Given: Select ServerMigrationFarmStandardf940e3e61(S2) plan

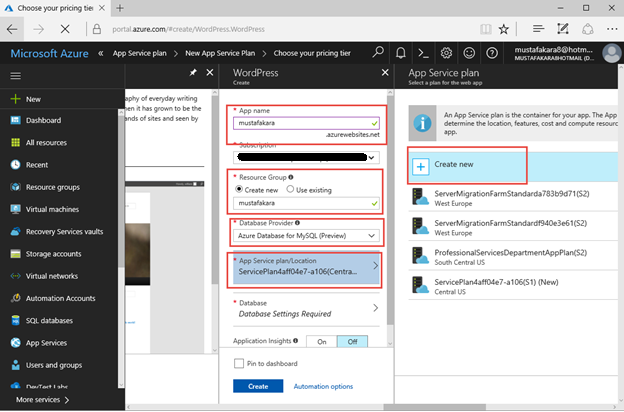Looking at the screenshot, I should tap(513, 227).
